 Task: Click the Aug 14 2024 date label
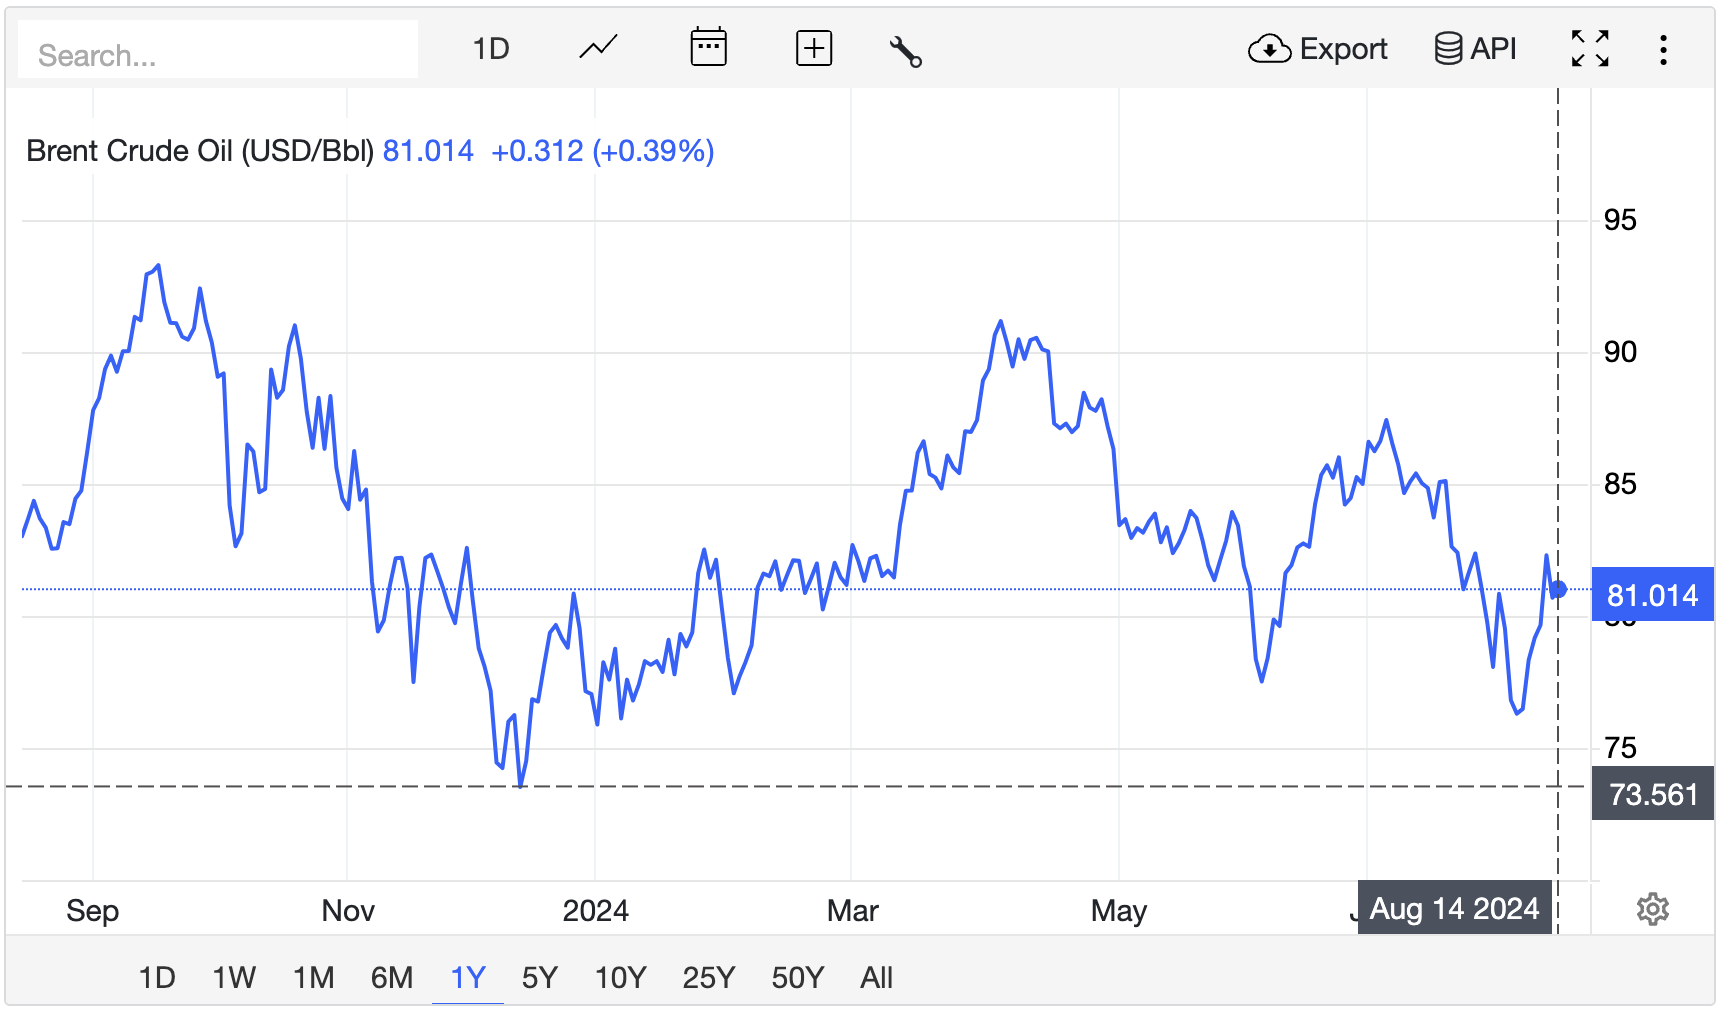(1454, 908)
